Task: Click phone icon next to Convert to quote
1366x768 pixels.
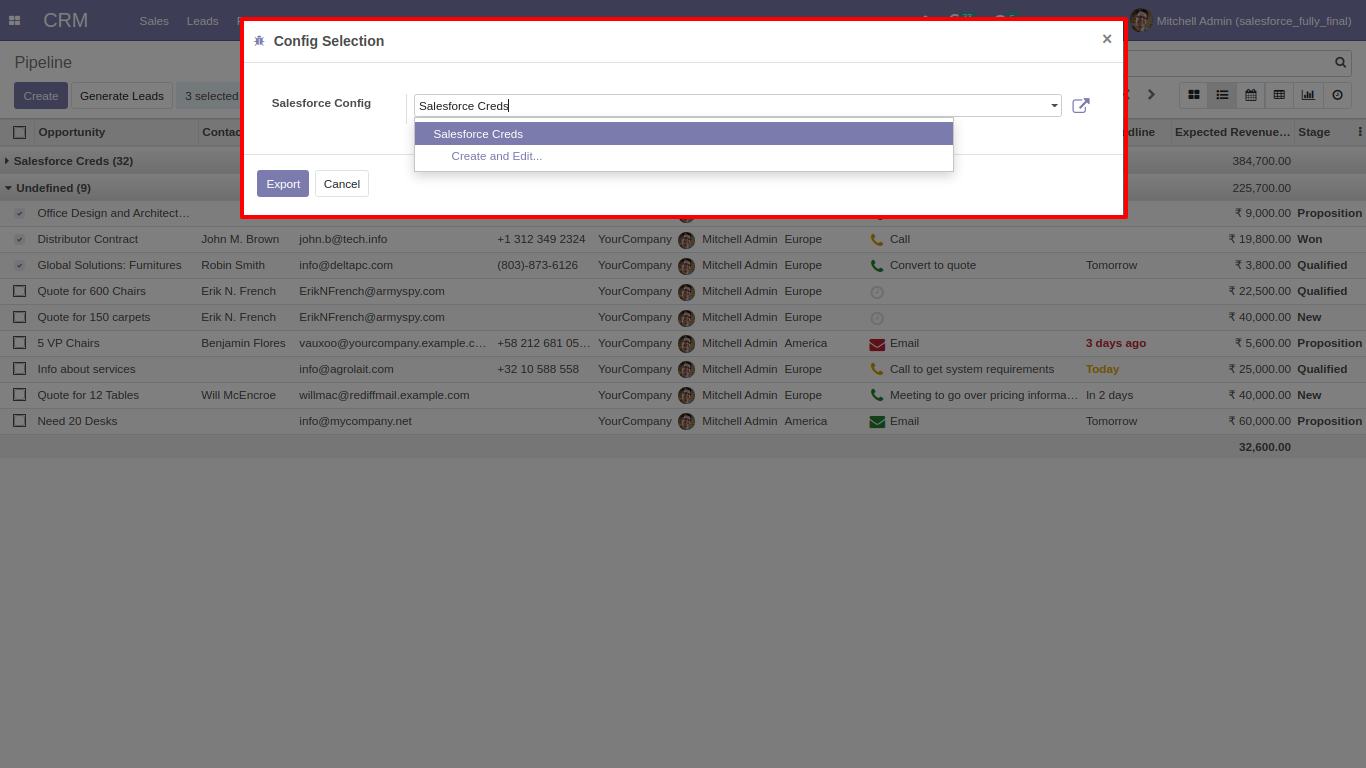Action: coord(877,266)
